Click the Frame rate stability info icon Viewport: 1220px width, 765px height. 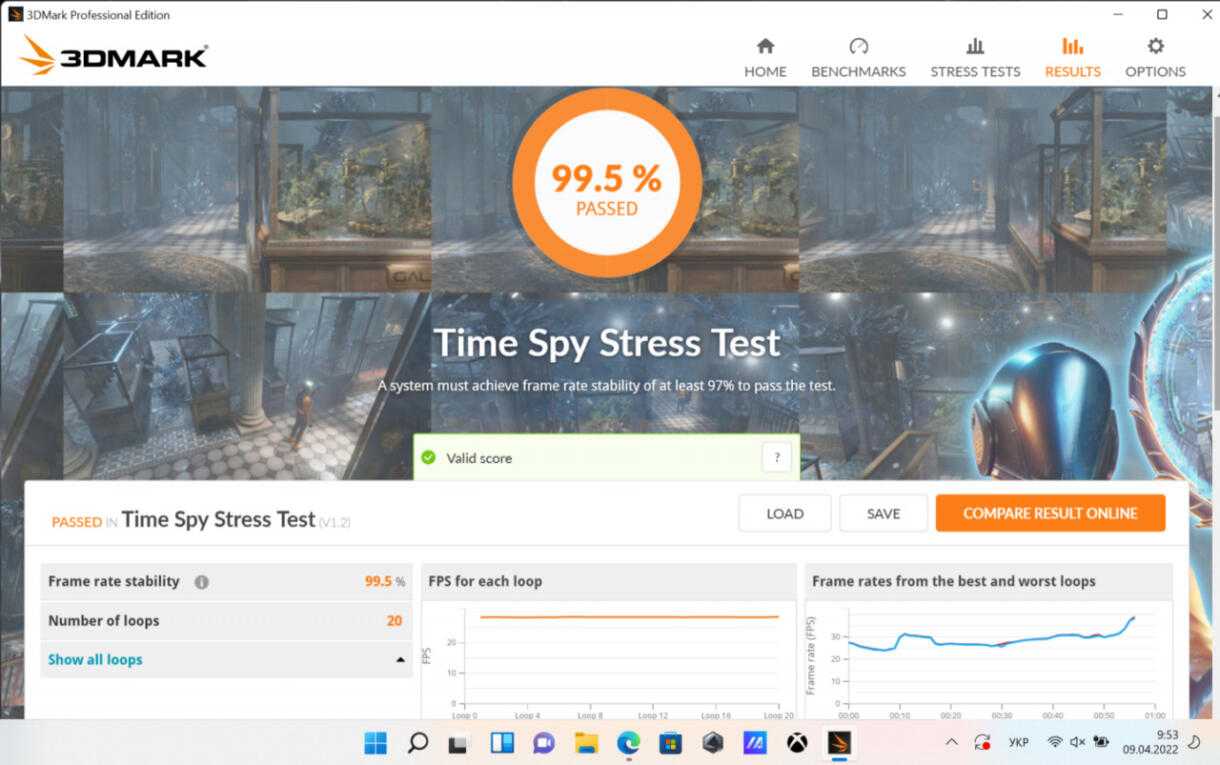[x=202, y=582]
